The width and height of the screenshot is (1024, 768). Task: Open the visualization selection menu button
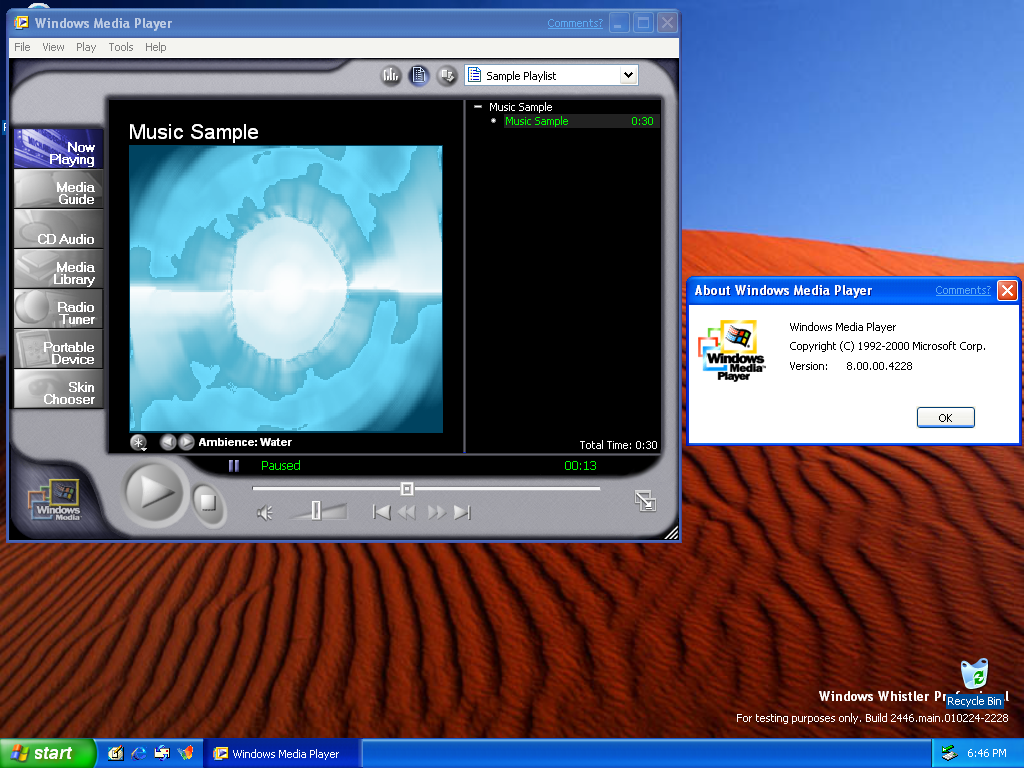tap(139, 442)
